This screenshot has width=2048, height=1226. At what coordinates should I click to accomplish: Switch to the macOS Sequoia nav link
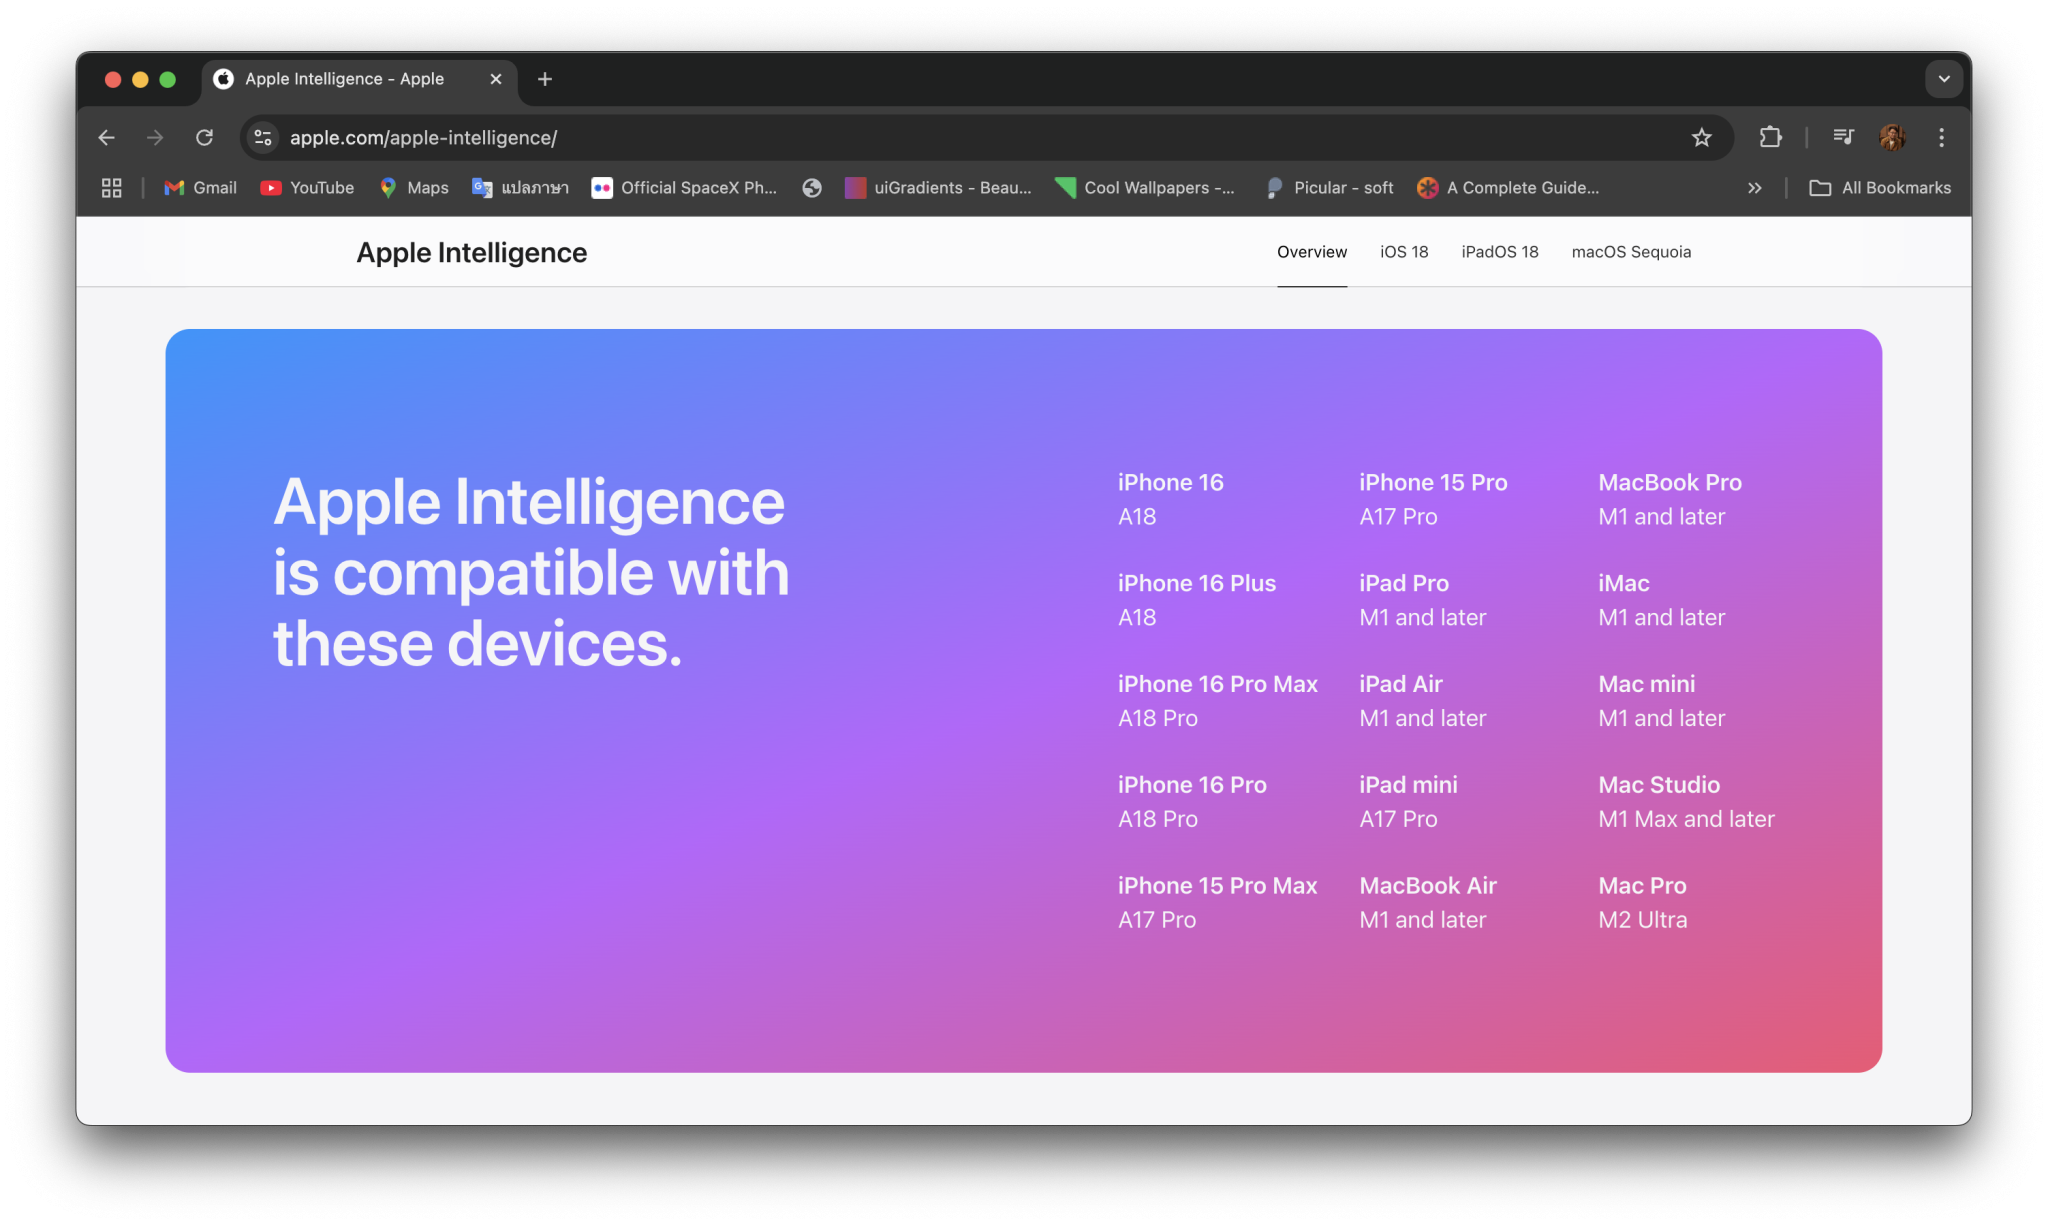(x=1631, y=252)
